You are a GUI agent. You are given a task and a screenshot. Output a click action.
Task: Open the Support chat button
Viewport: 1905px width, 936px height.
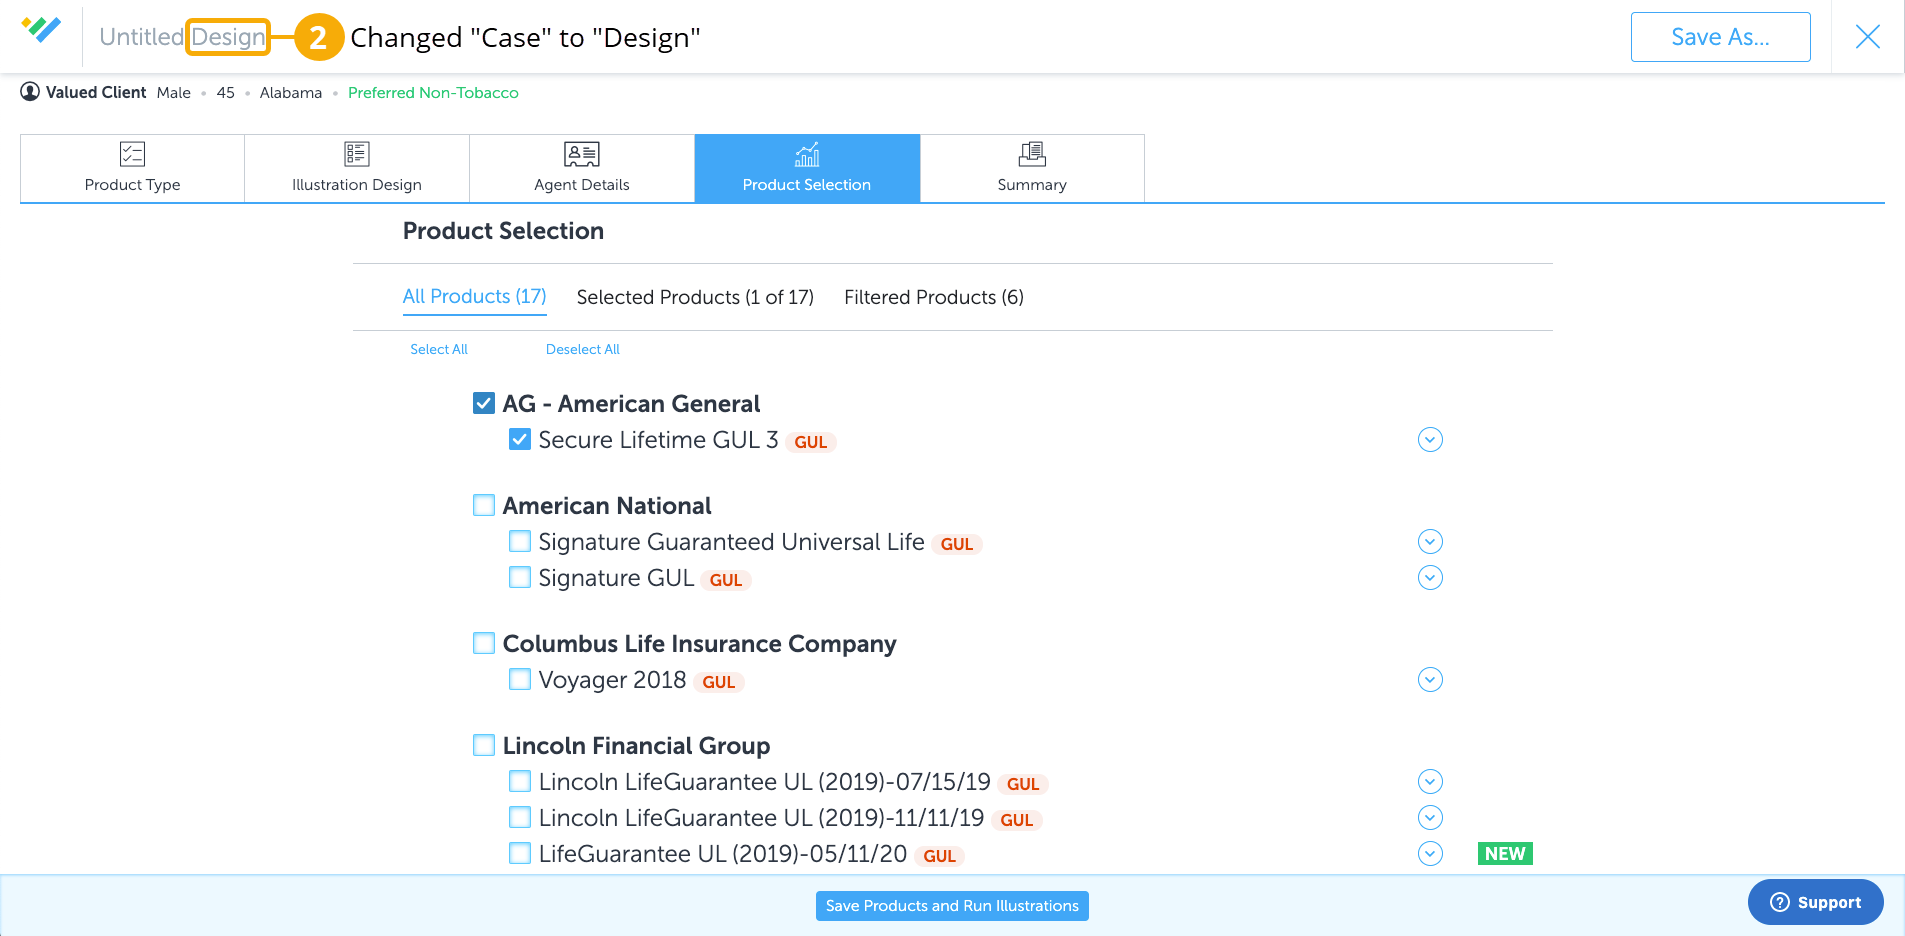pyautogui.click(x=1816, y=902)
